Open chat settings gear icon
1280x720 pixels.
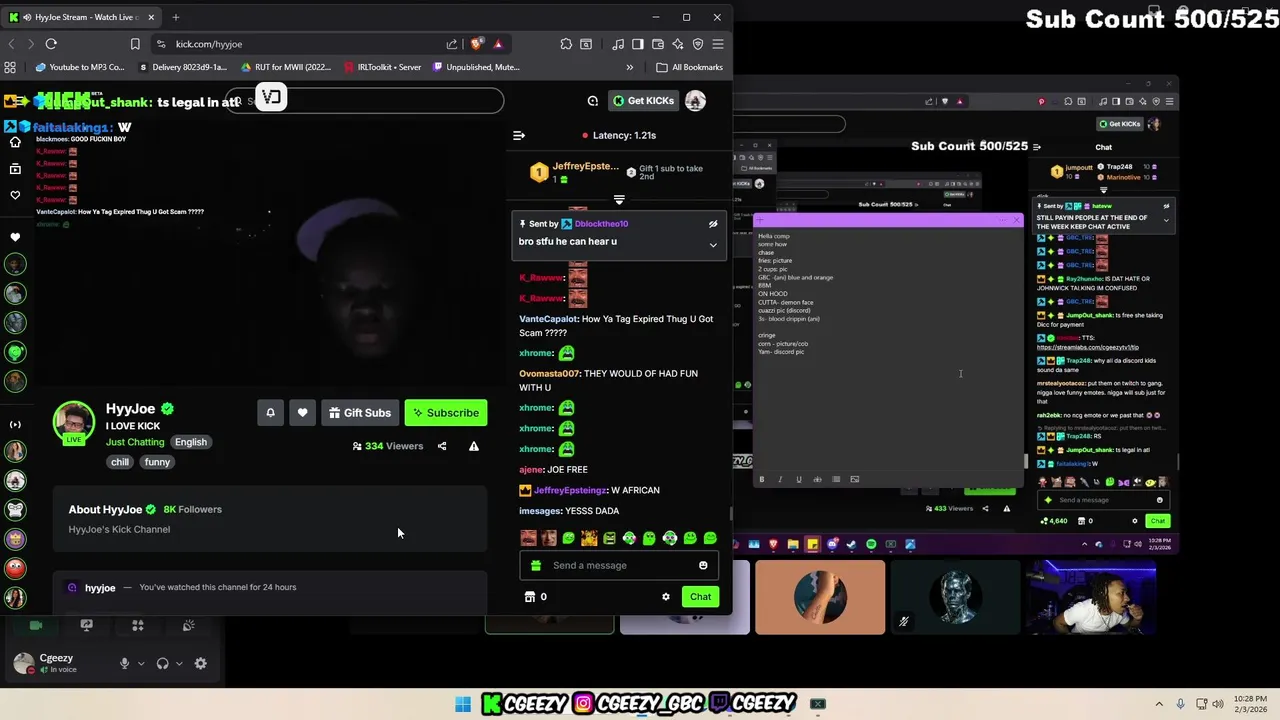(x=666, y=597)
